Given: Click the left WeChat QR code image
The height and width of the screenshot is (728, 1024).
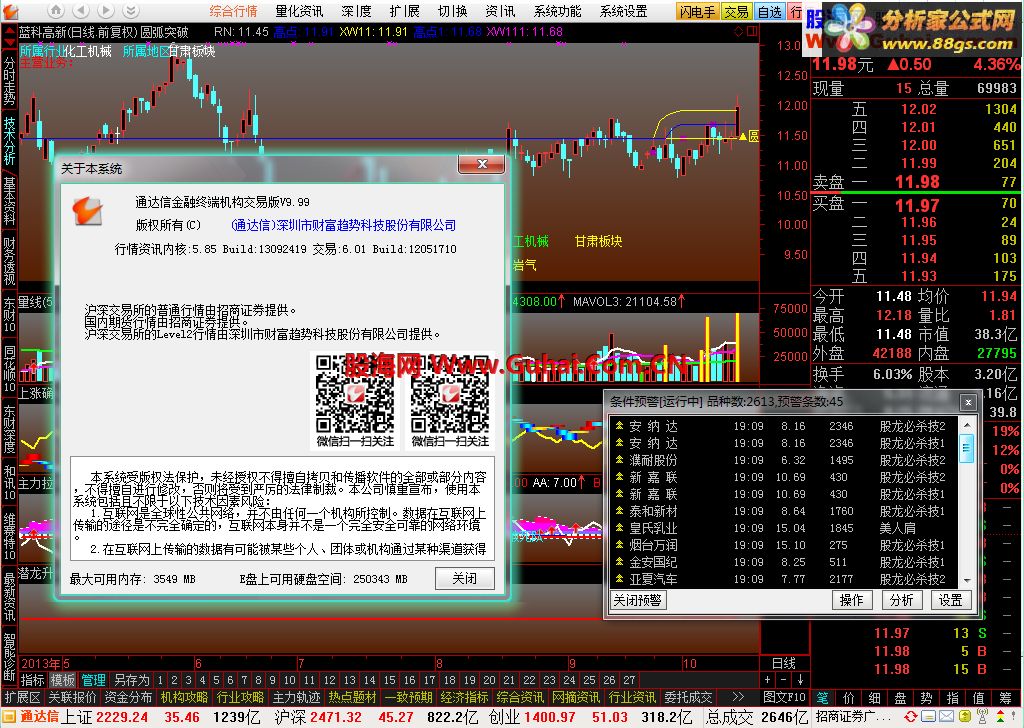Looking at the screenshot, I should click(355, 400).
